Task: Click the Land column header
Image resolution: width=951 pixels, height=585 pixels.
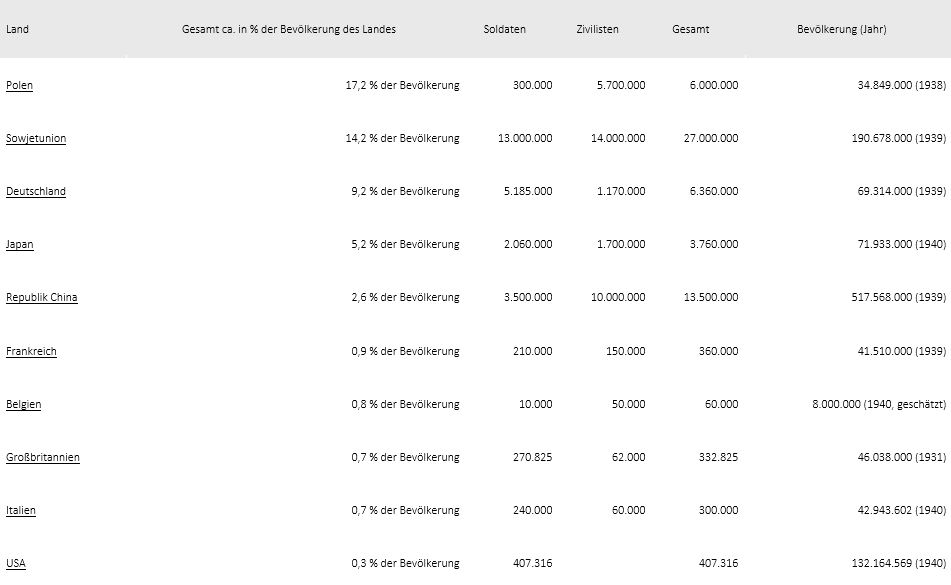Action: click(18, 29)
